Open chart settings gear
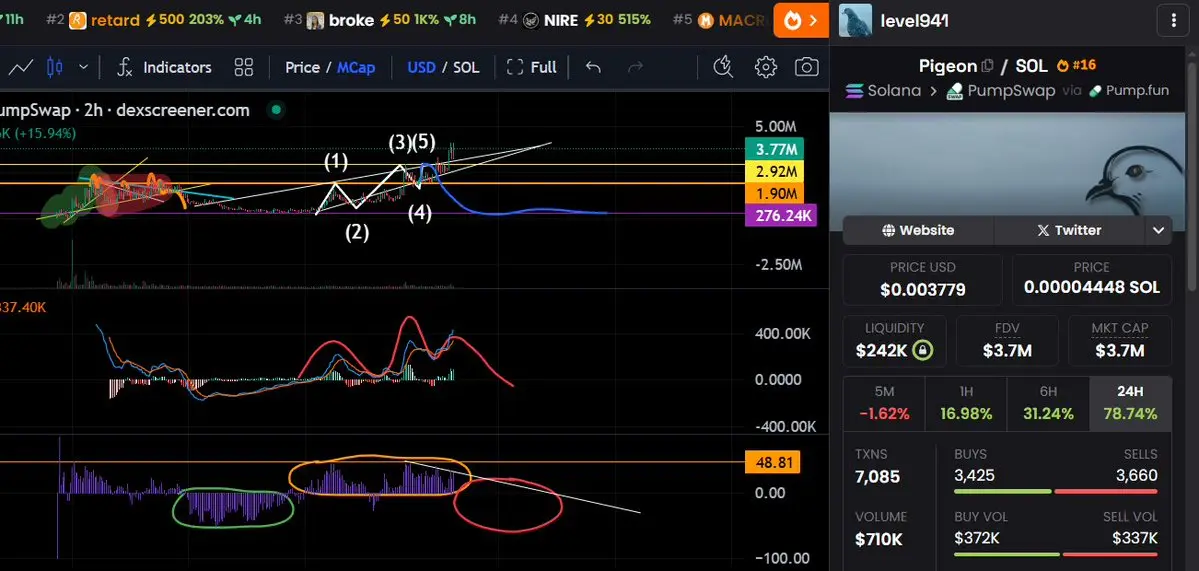The width and height of the screenshot is (1199, 571). (x=765, y=67)
